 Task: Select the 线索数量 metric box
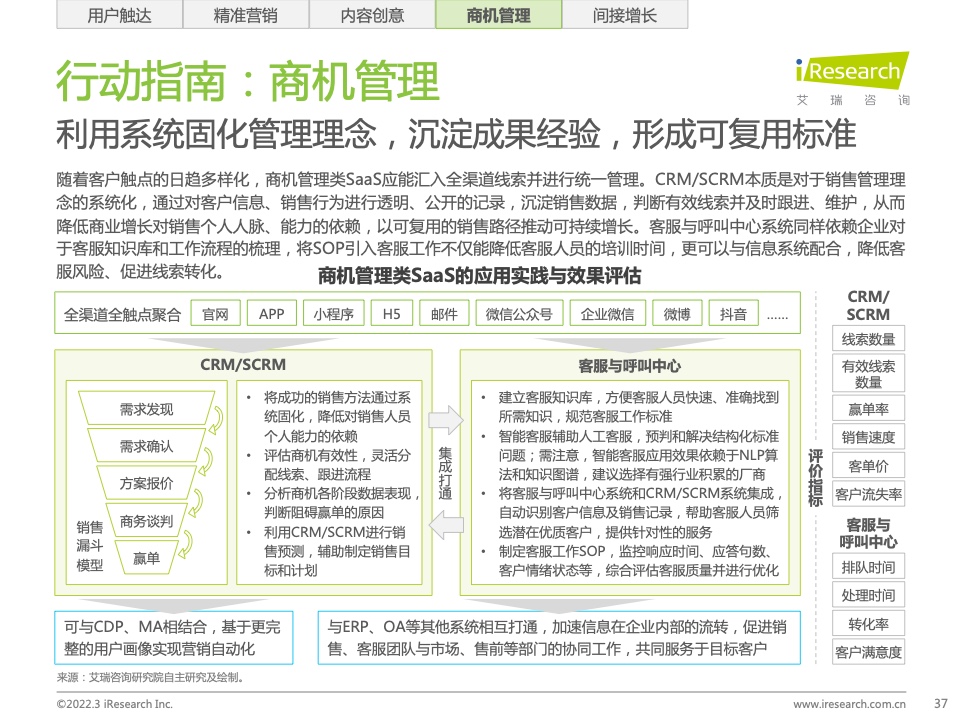(x=868, y=339)
